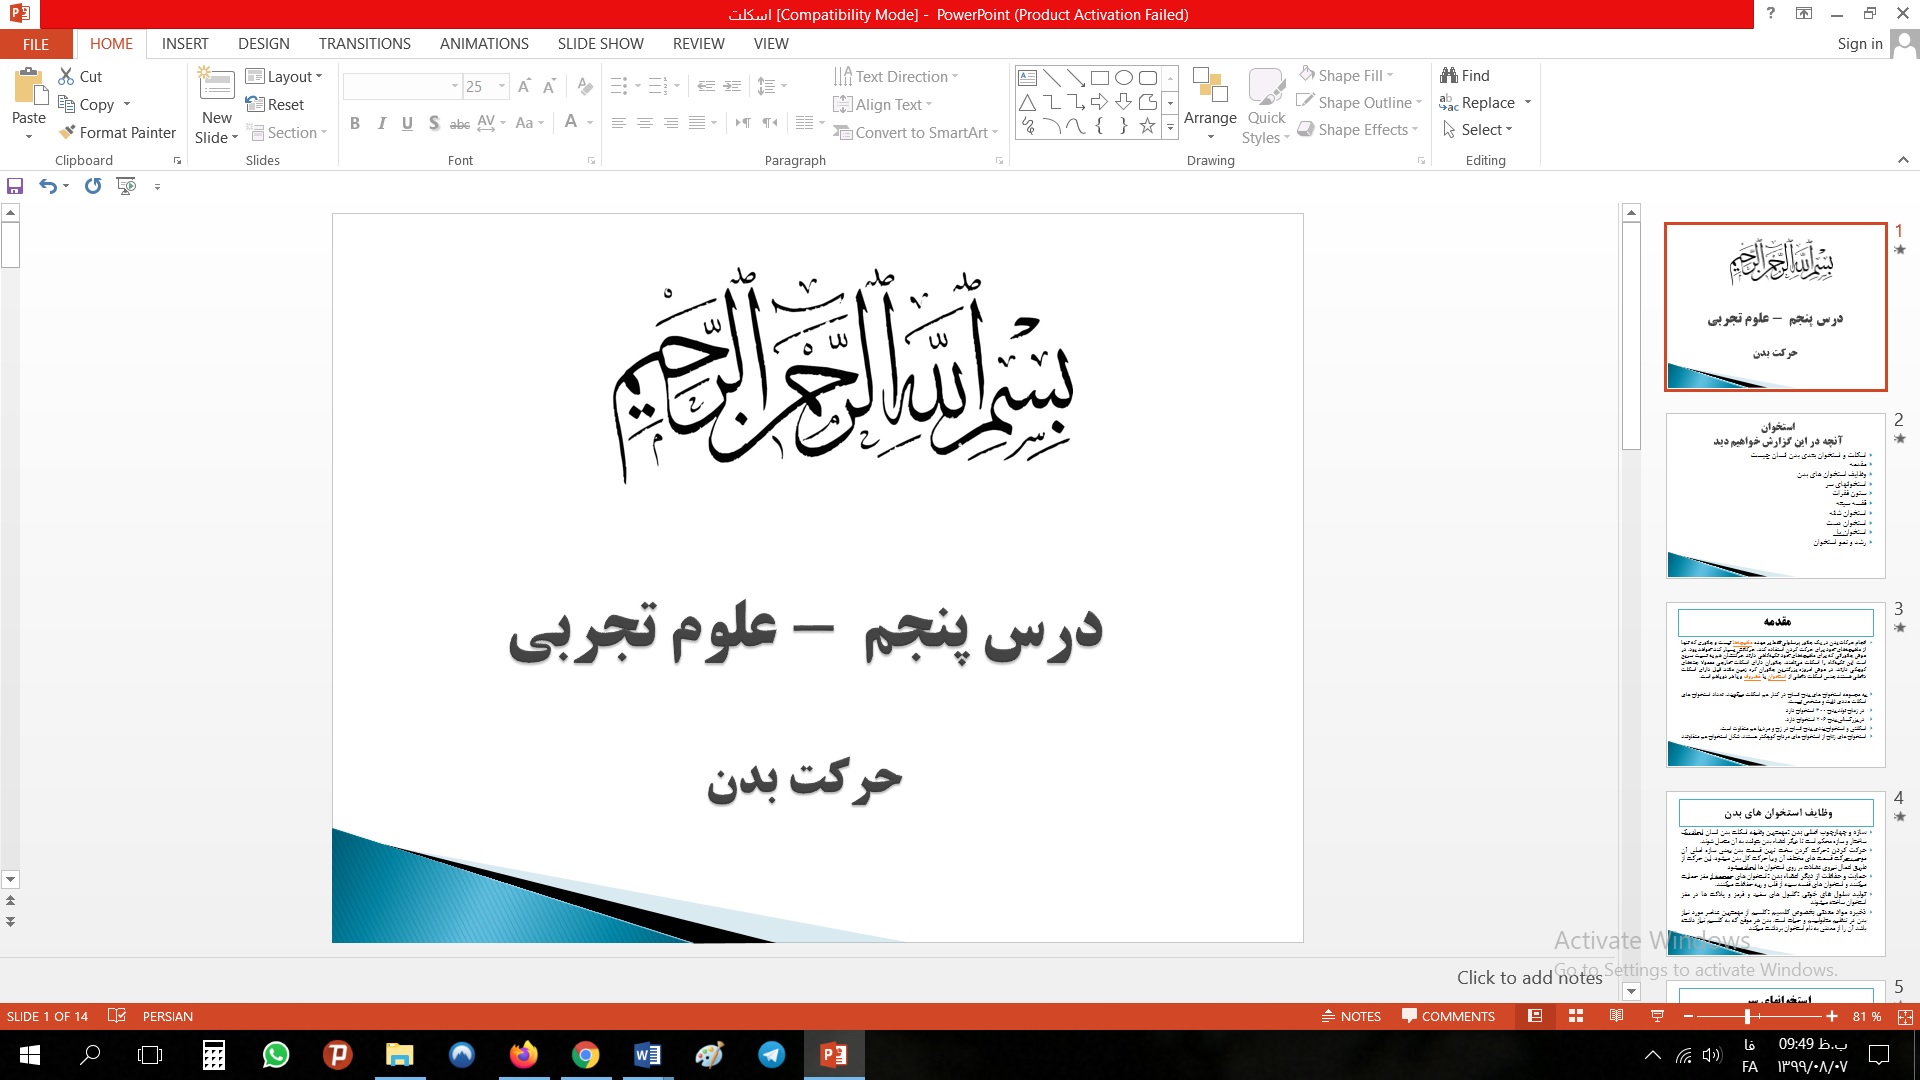Open the FILE menu tab
This screenshot has height=1080, width=1920.
pos(36,44)
